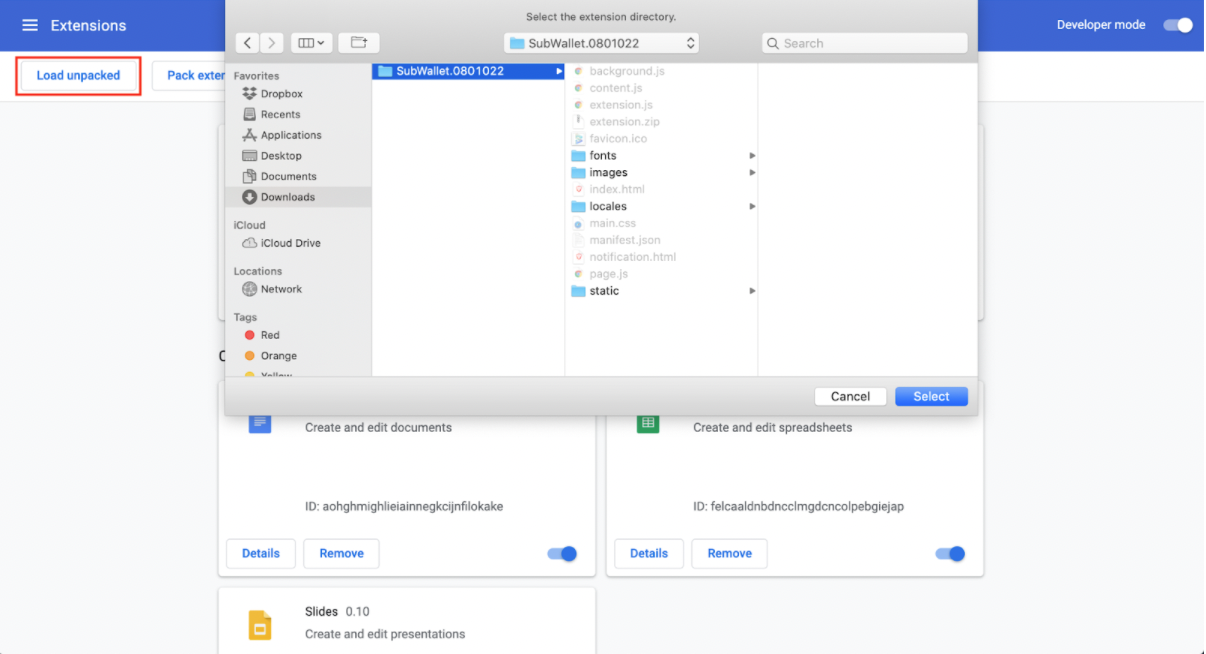Screen dimensions: 1206x654
Task: Open the locales folder
Action: 608,207
